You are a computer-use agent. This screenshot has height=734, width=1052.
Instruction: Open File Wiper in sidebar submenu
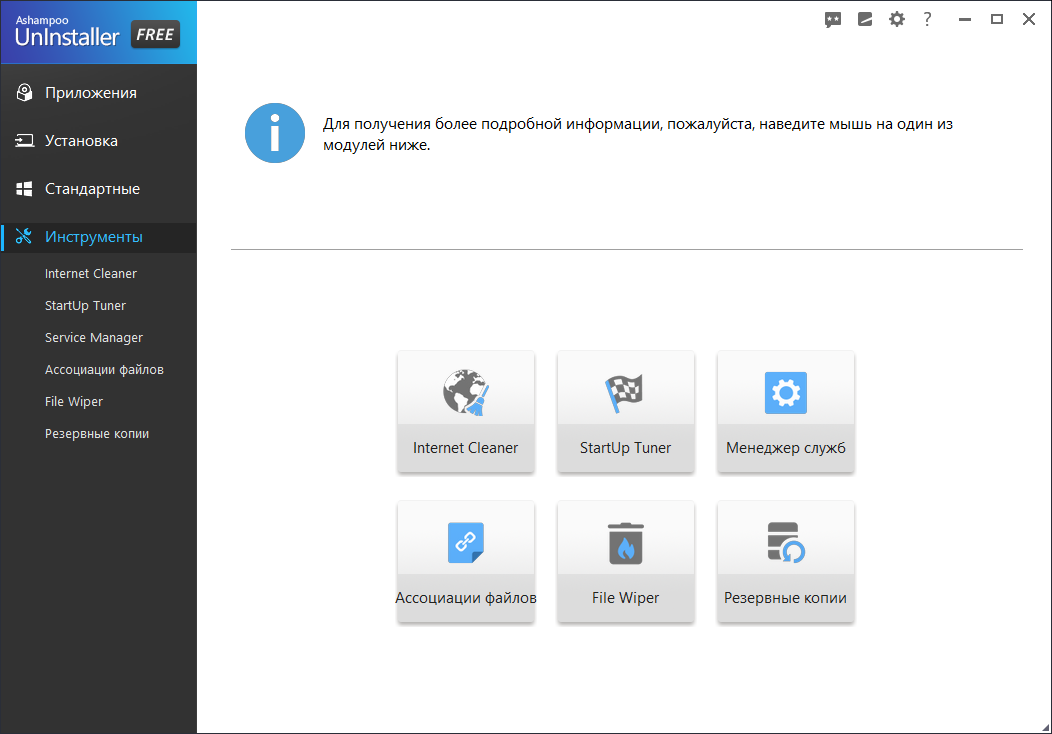(74, 402)
